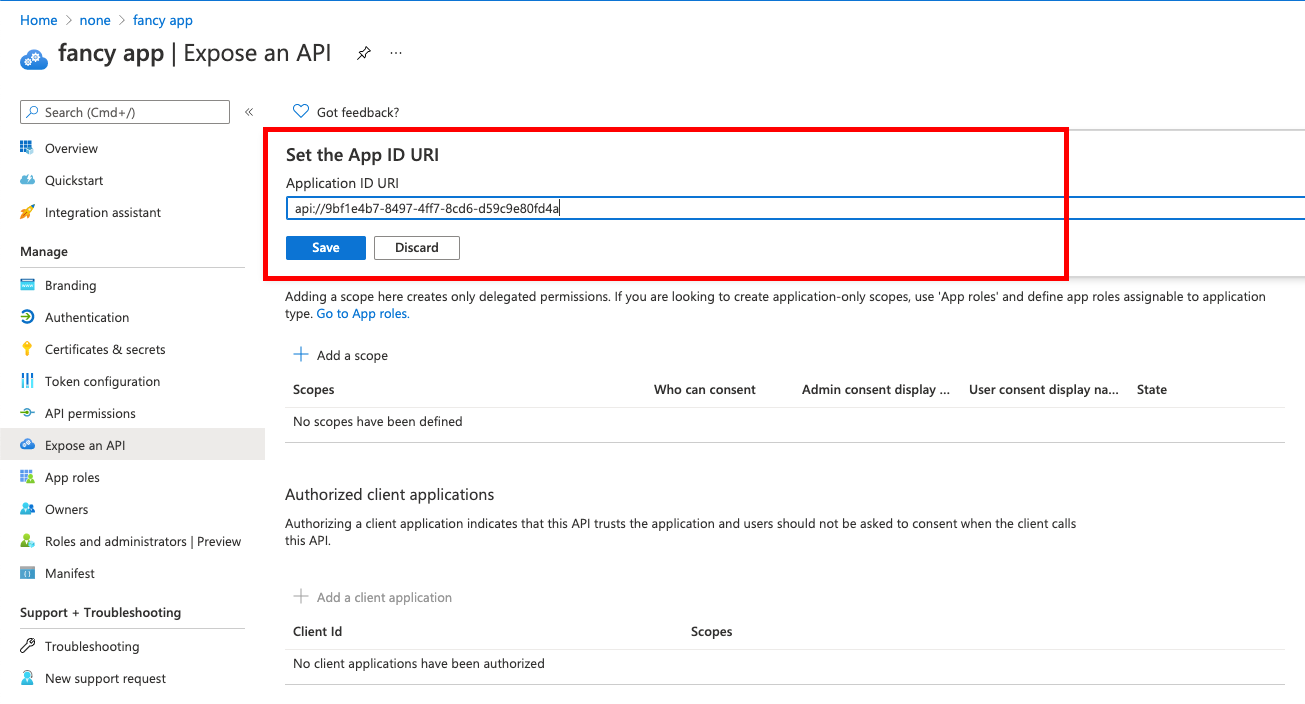Save the Application ID URI
Screen dimensions: 1305x704
(325, 247)
